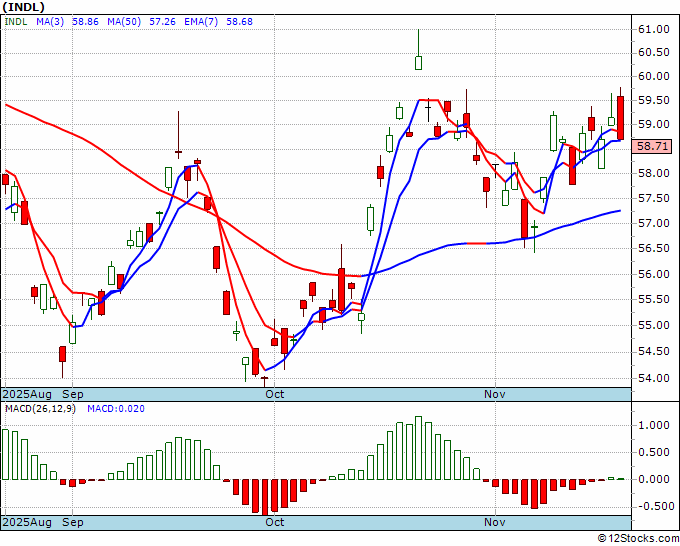The width and height of the screenshot is (680, 546).
Task: Click Sep on the price chart axis
Action: point(72,394)
